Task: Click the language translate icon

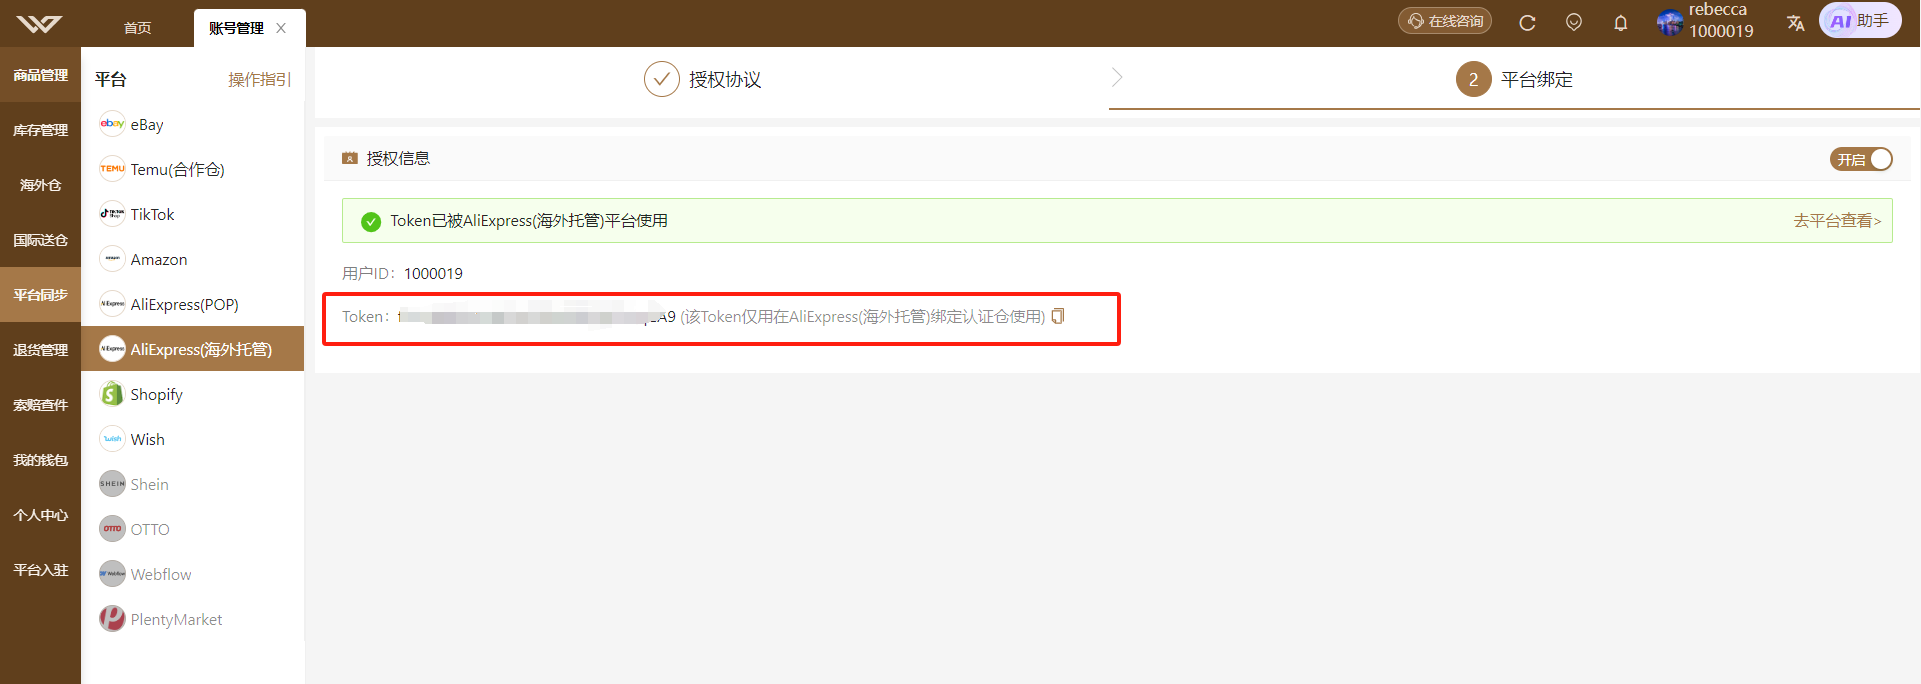Action: click(1796, 22)
